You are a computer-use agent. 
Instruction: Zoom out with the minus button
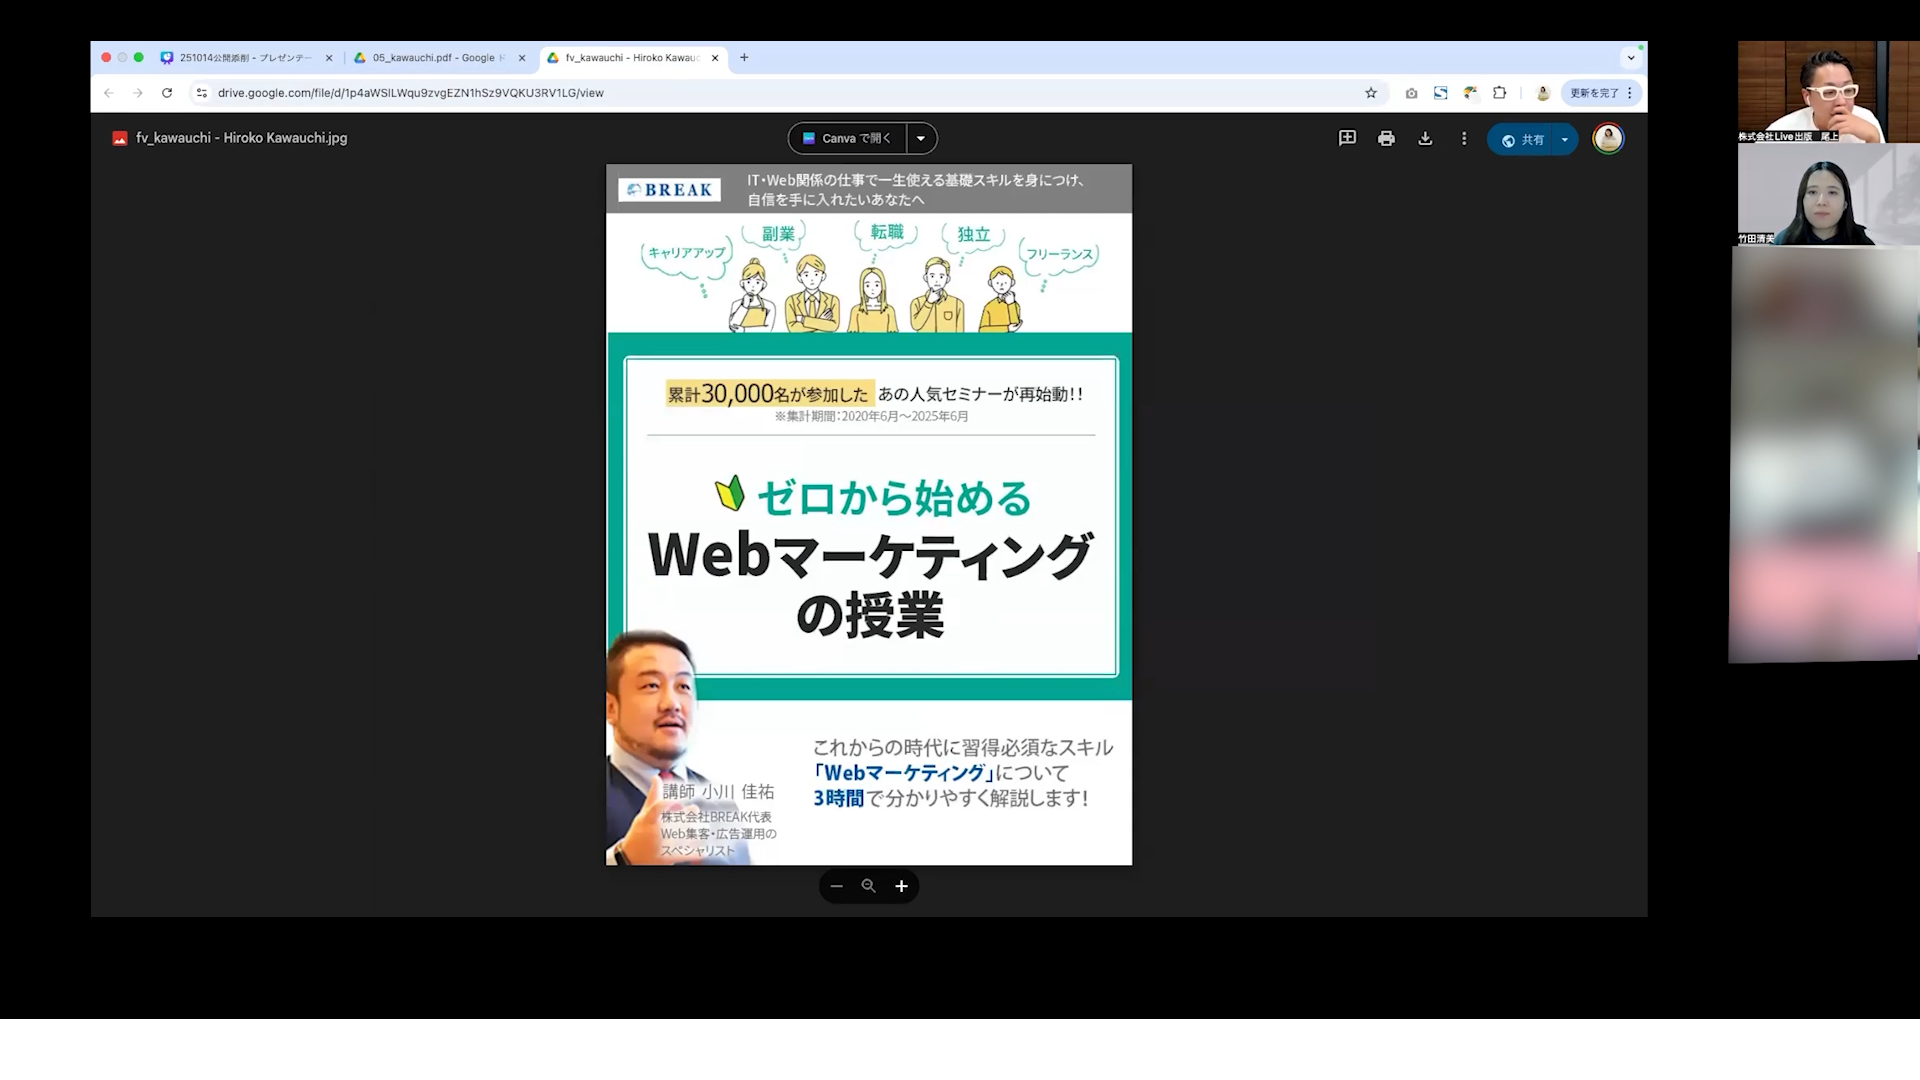pos(837,886)
